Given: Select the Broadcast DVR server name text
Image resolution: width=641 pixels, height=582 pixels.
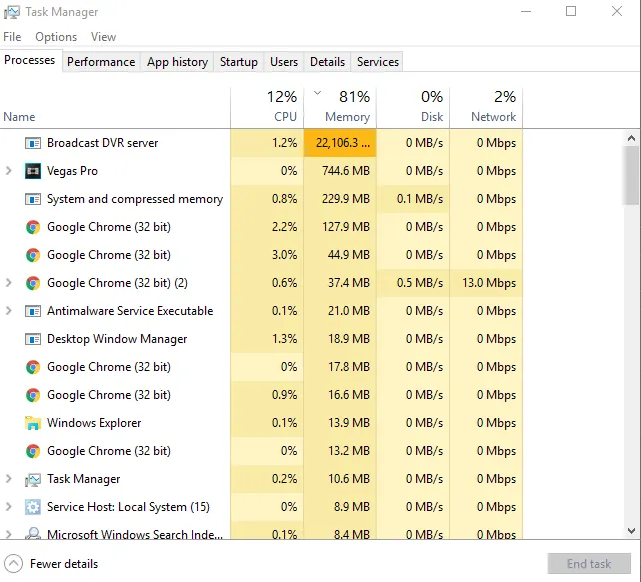Looking at the screenshot, I should click(102, 143).
